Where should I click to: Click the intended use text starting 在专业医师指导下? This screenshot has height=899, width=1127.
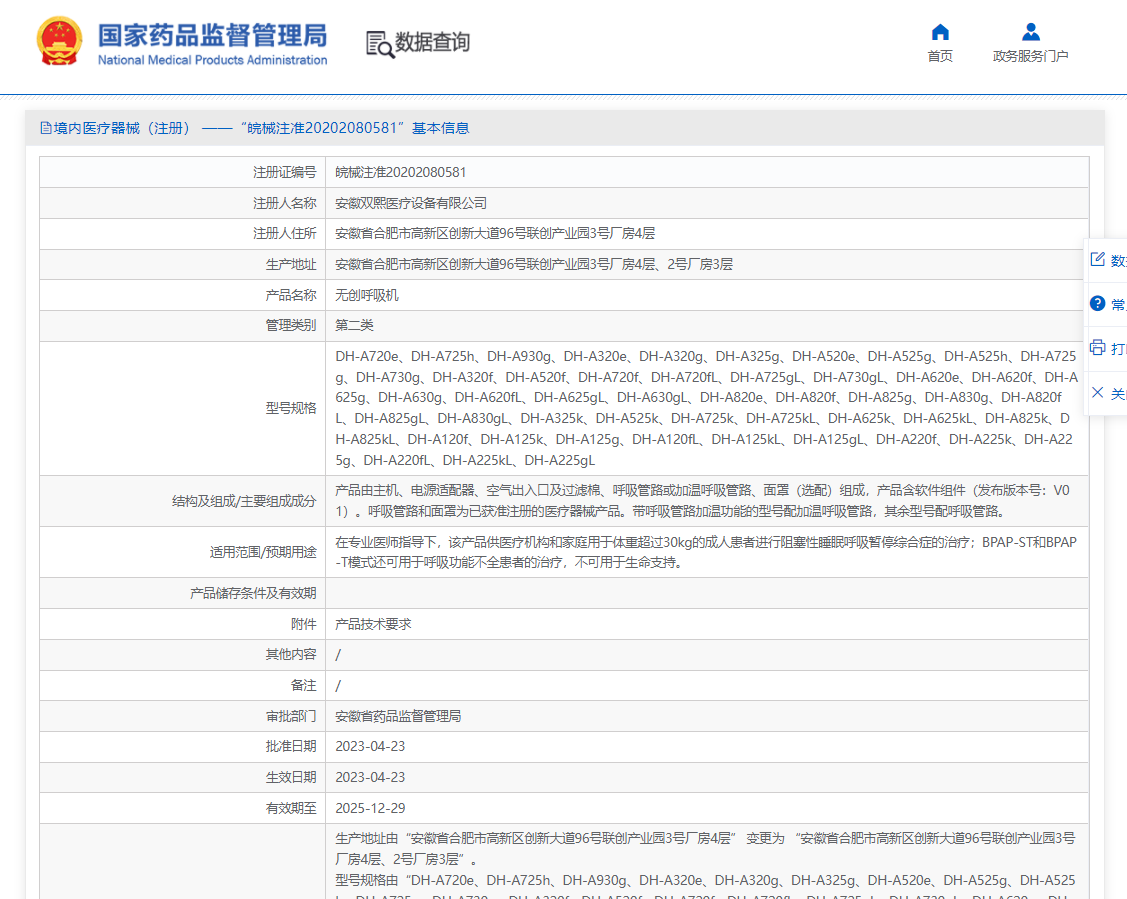click(x=706, y=552)
